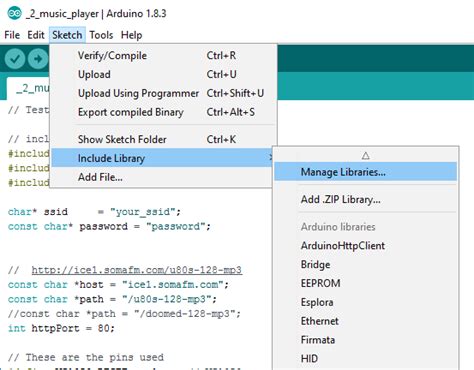Image resolution: width=474 pixels, height=370 pixels.
Task: Include the ArduinoHttpClient library
Action: 365,246
